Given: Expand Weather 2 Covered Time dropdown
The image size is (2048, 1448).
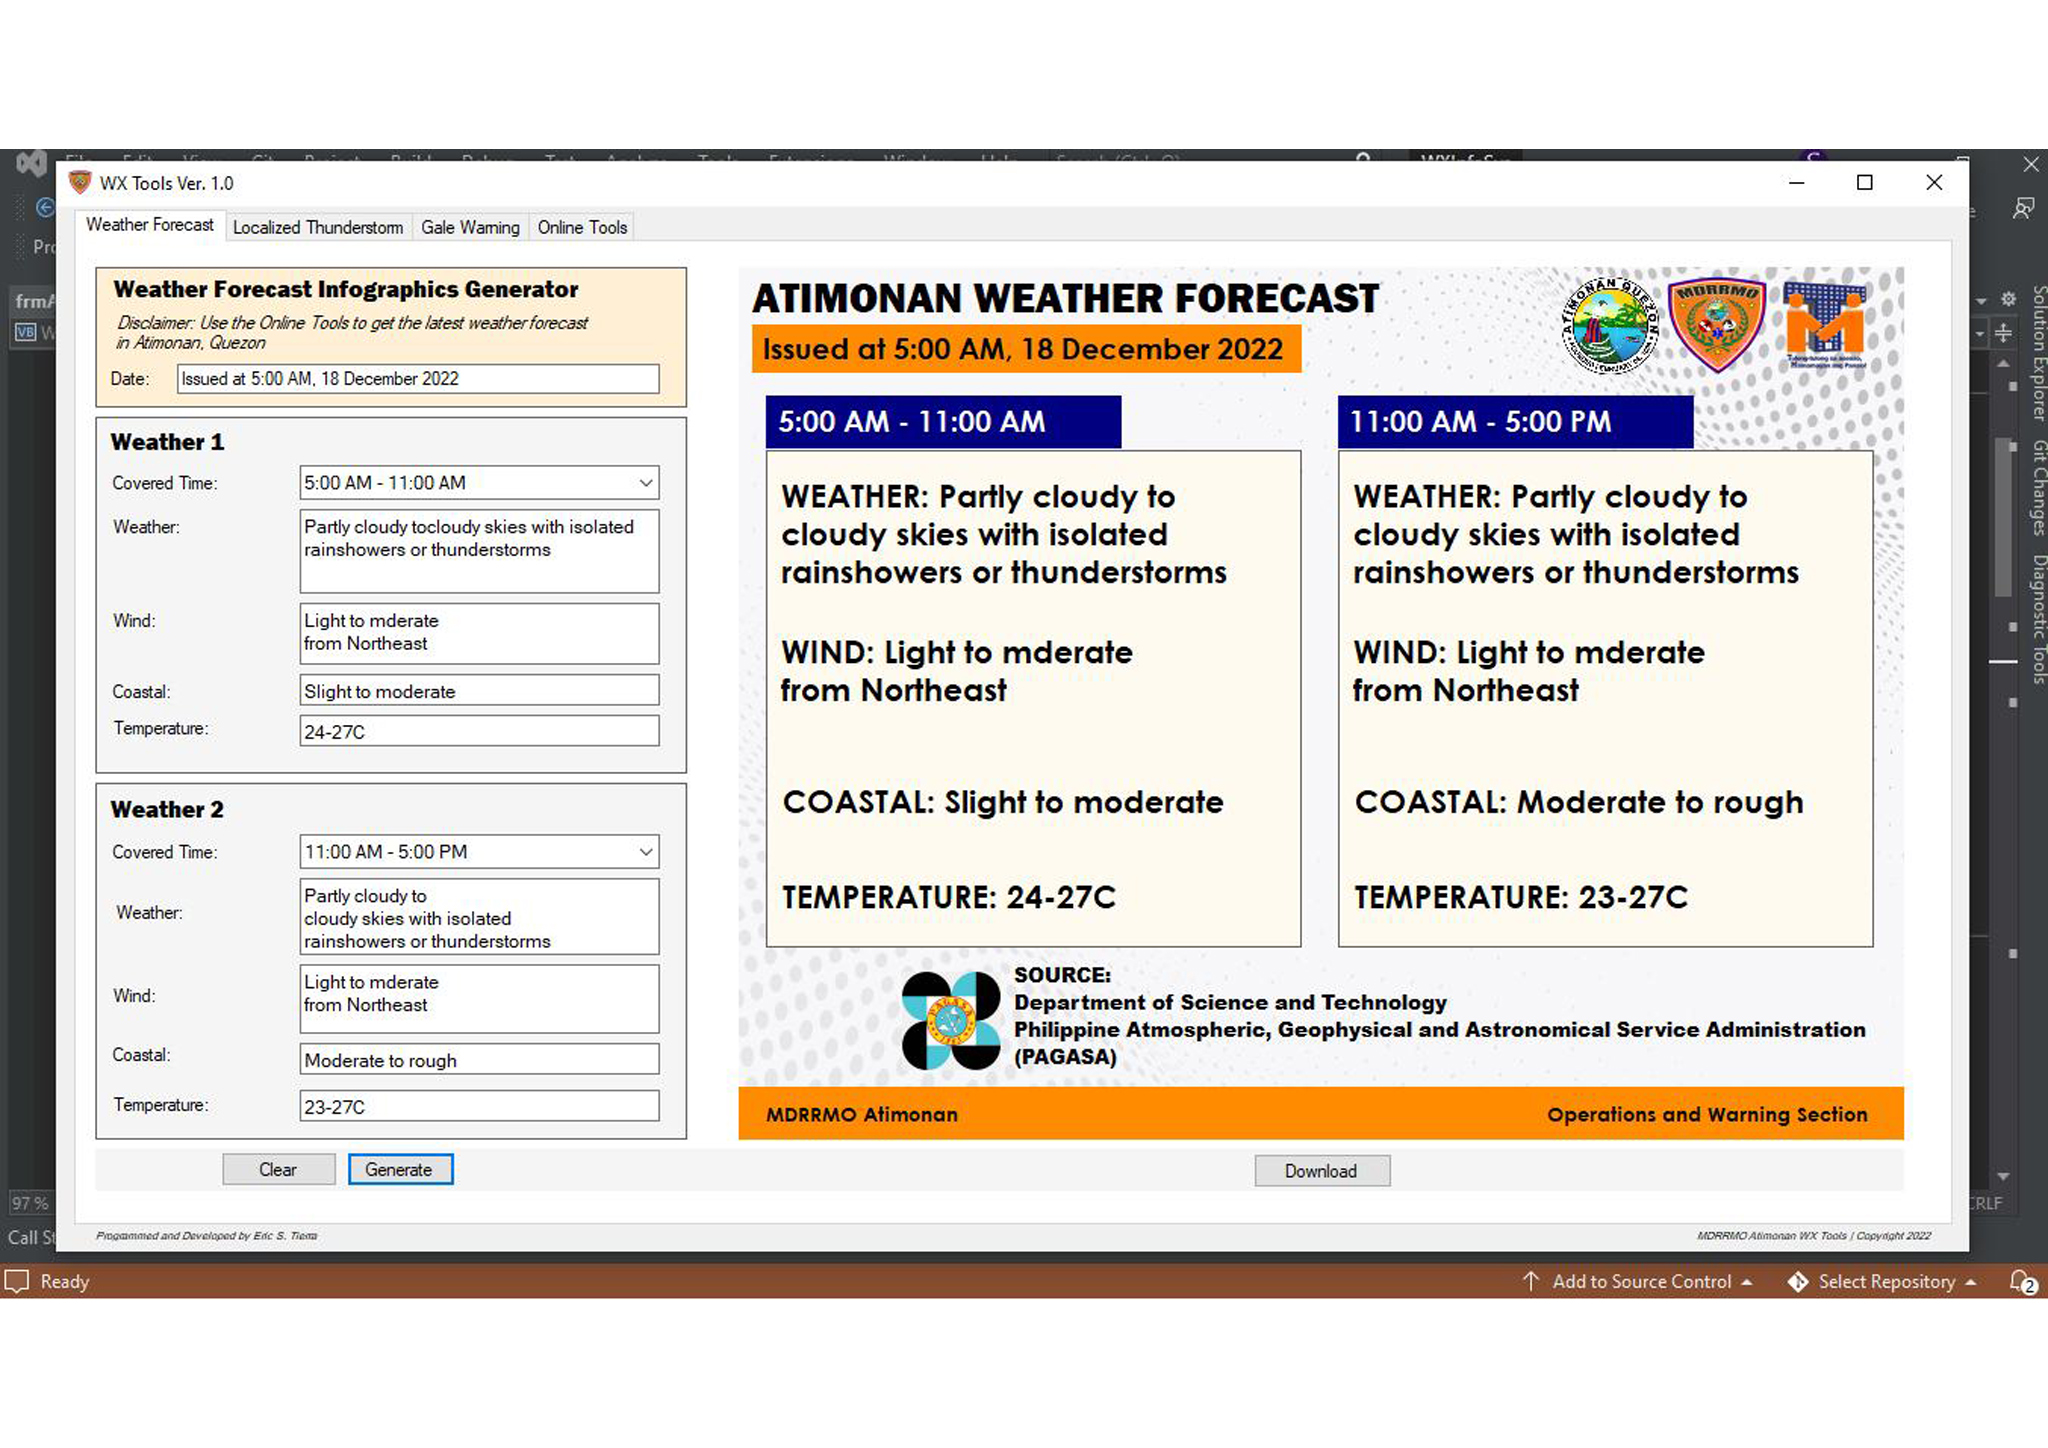Looking at the screenshot, I should pyautogui.click(x=646, y=852).
